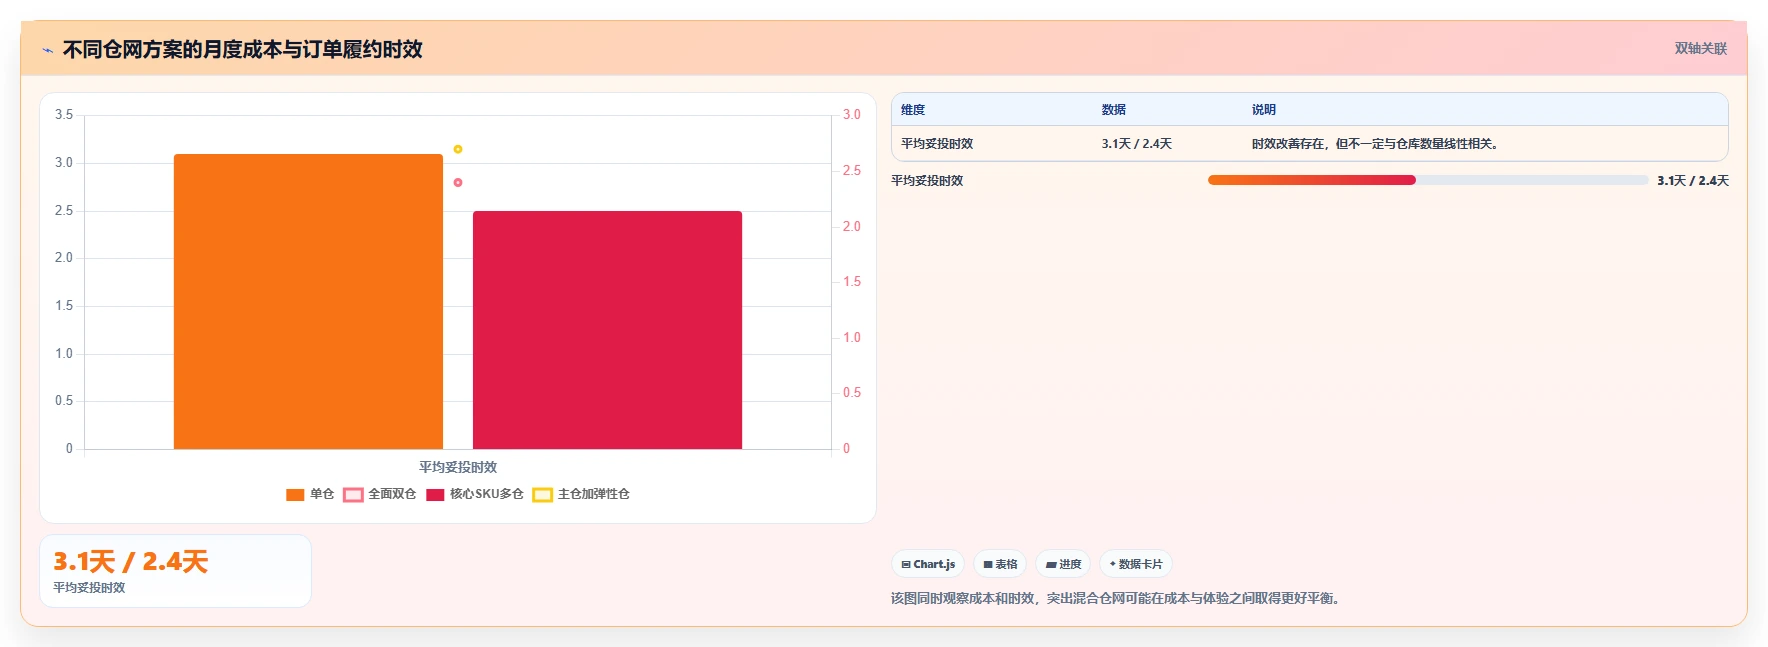The height and width of the screenshot is (647, 1768).
Task: Toggle the 主仓加弹性仓 legend swatch
Action: pyautogui.click(x=542, y=494)
